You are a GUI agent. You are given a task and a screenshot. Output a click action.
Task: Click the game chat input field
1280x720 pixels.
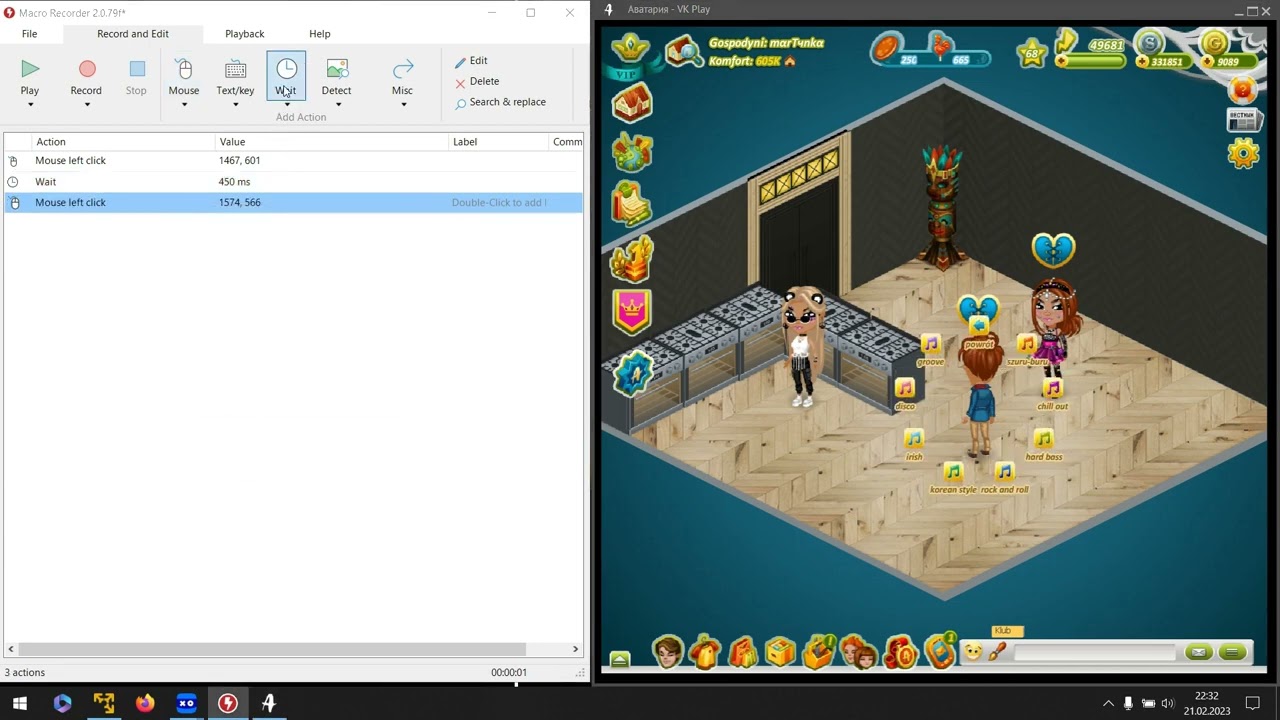1094,652
